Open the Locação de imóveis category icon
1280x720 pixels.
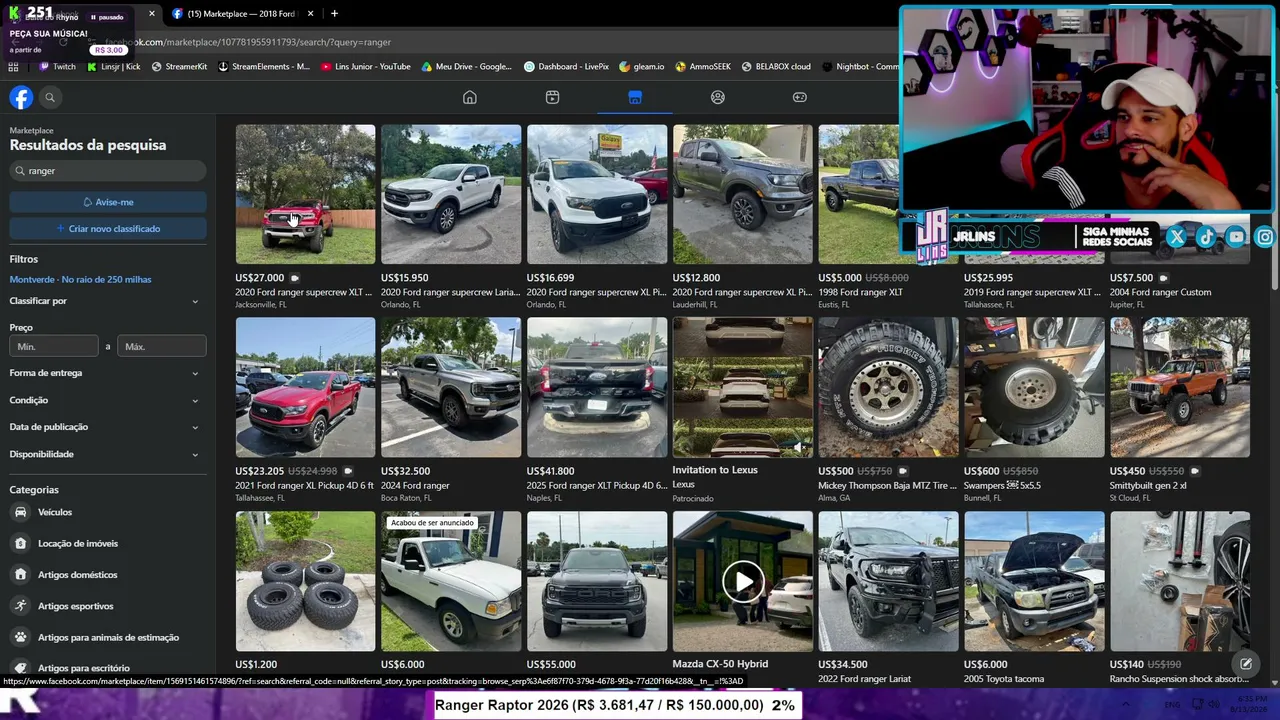point(20,543)
